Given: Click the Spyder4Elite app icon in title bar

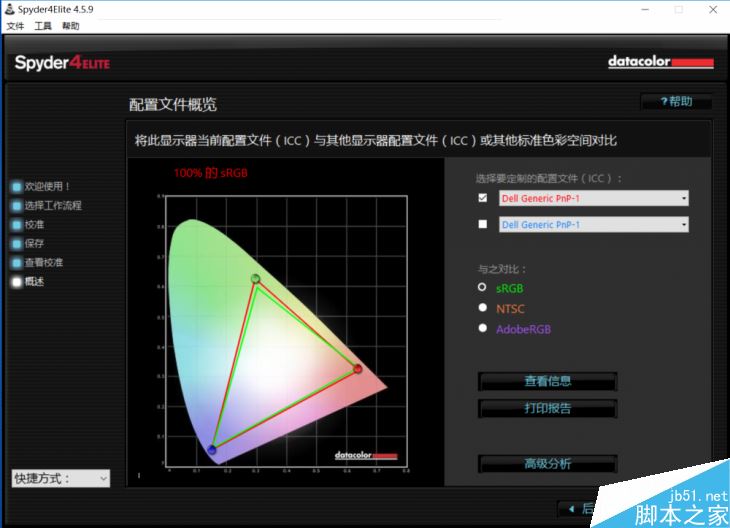Looking at the screenshot, I should click(9, 9).
